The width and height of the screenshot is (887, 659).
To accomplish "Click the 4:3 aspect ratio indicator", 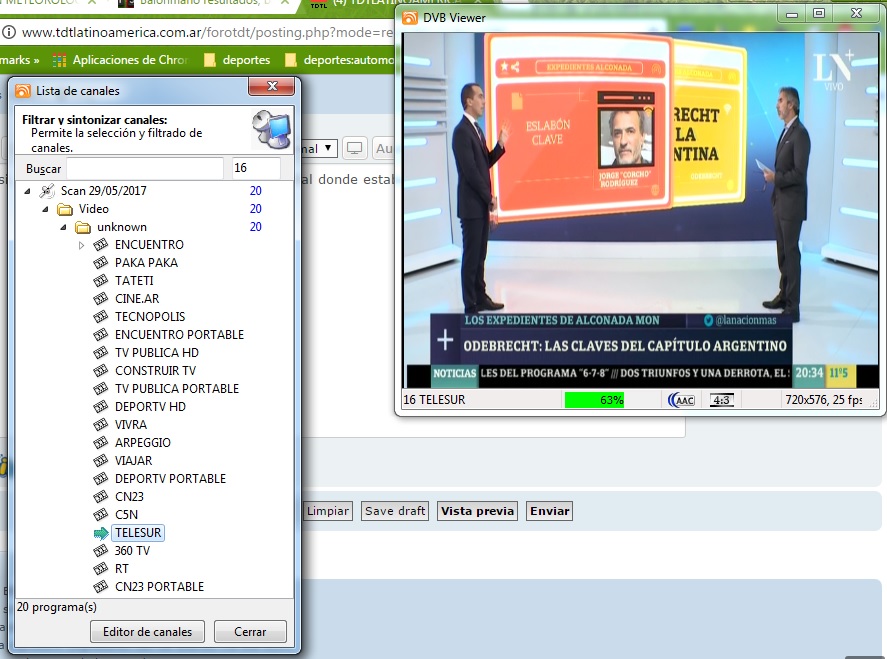I will pyautogui.click(x=722, y=400).
